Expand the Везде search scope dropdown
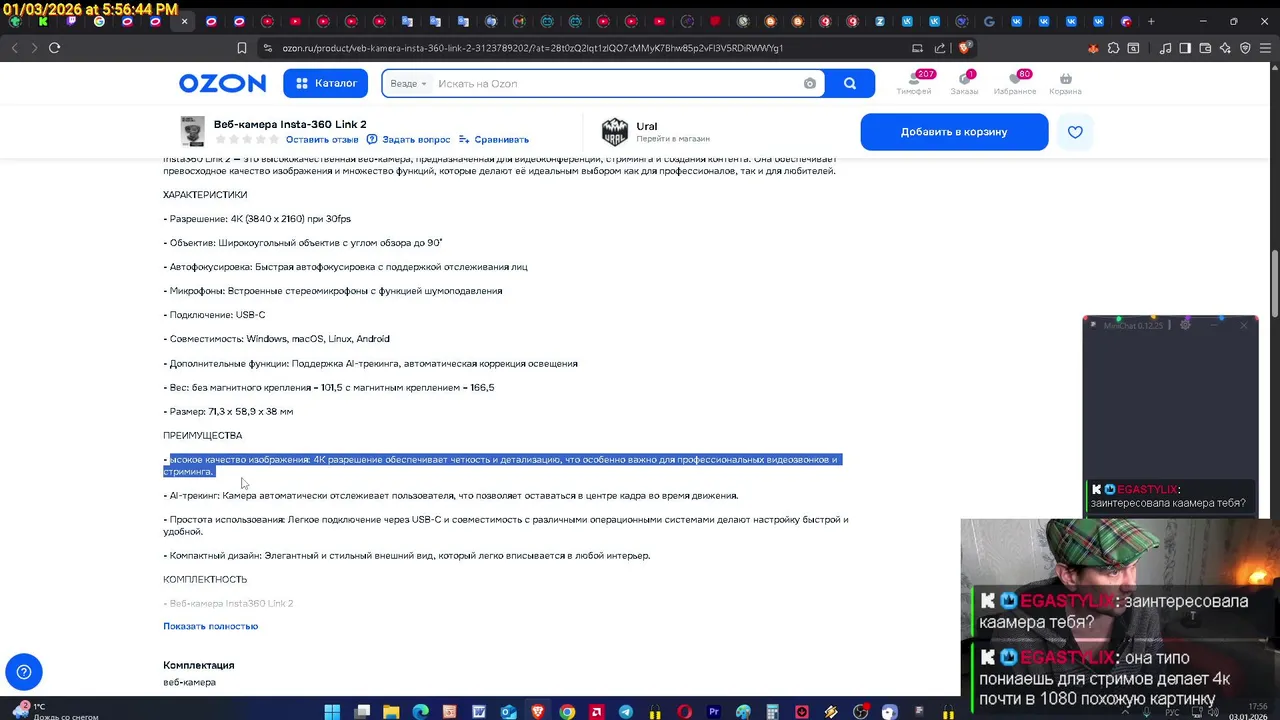The image size is (1280, 720). click(408, 84)
